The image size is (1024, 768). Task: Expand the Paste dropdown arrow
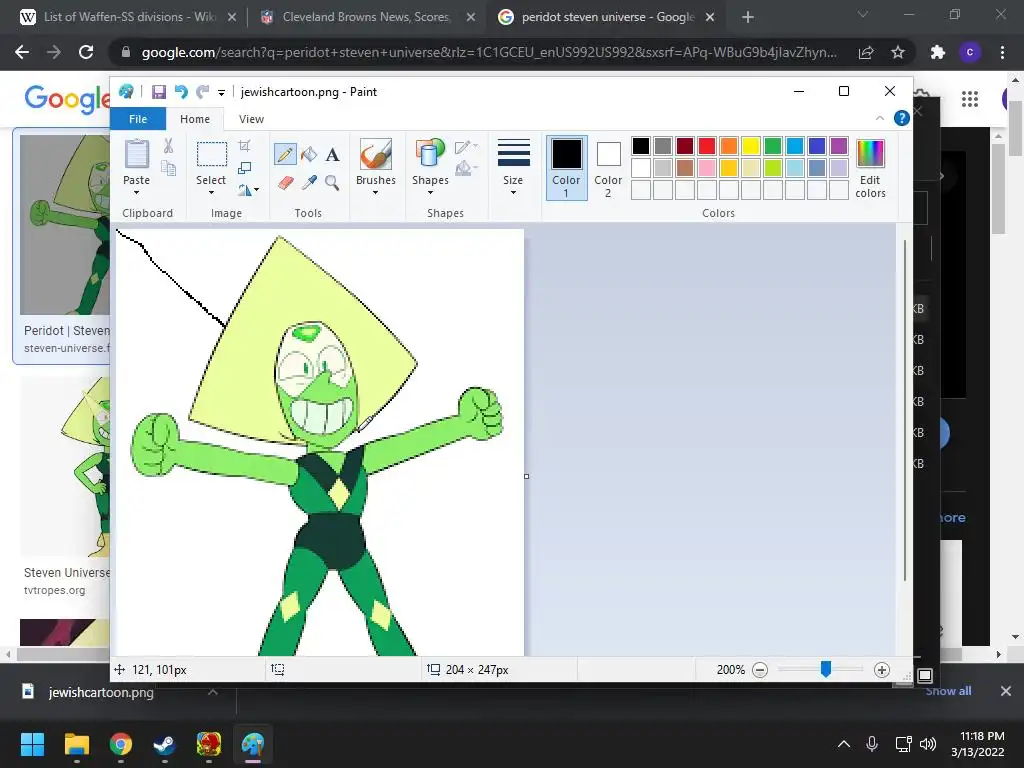(x=136, y=193)
